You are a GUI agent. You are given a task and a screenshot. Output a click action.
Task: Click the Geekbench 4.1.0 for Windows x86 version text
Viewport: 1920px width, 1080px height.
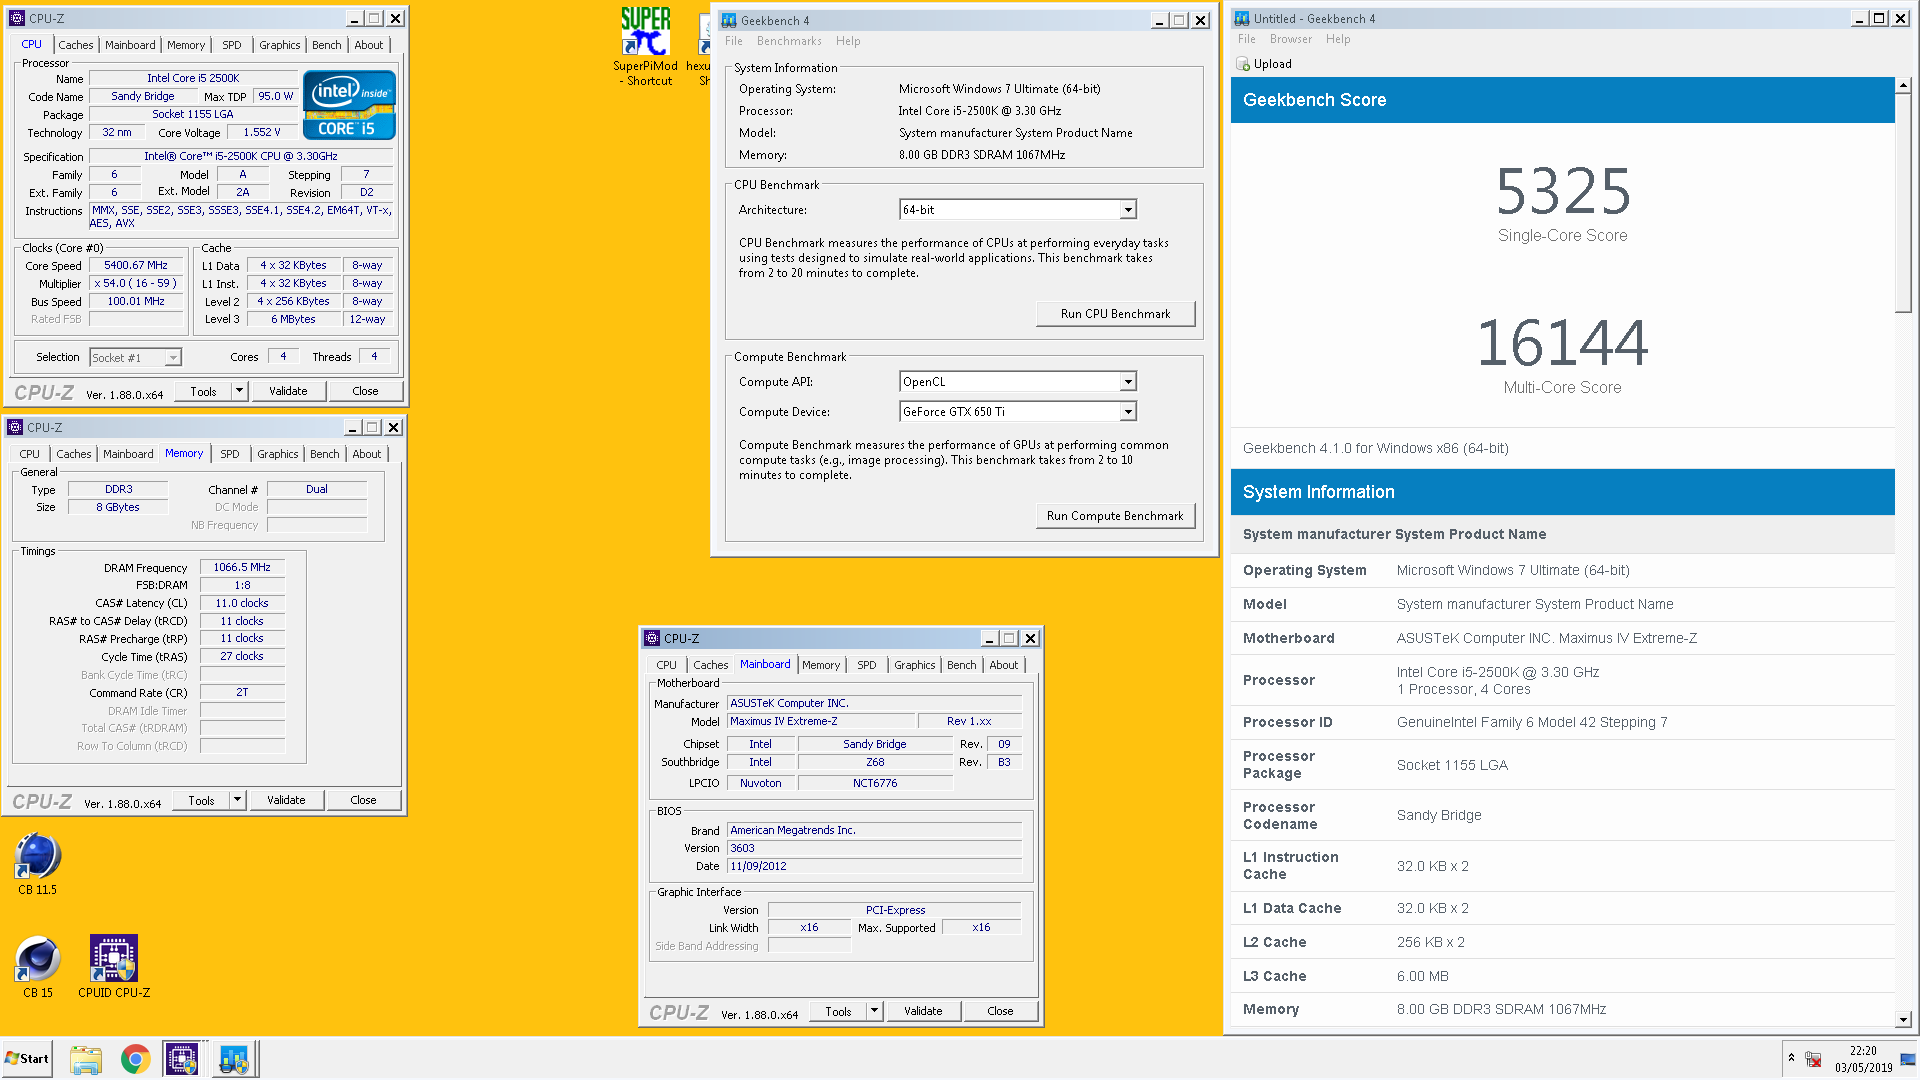click(x=1375, y=448)
